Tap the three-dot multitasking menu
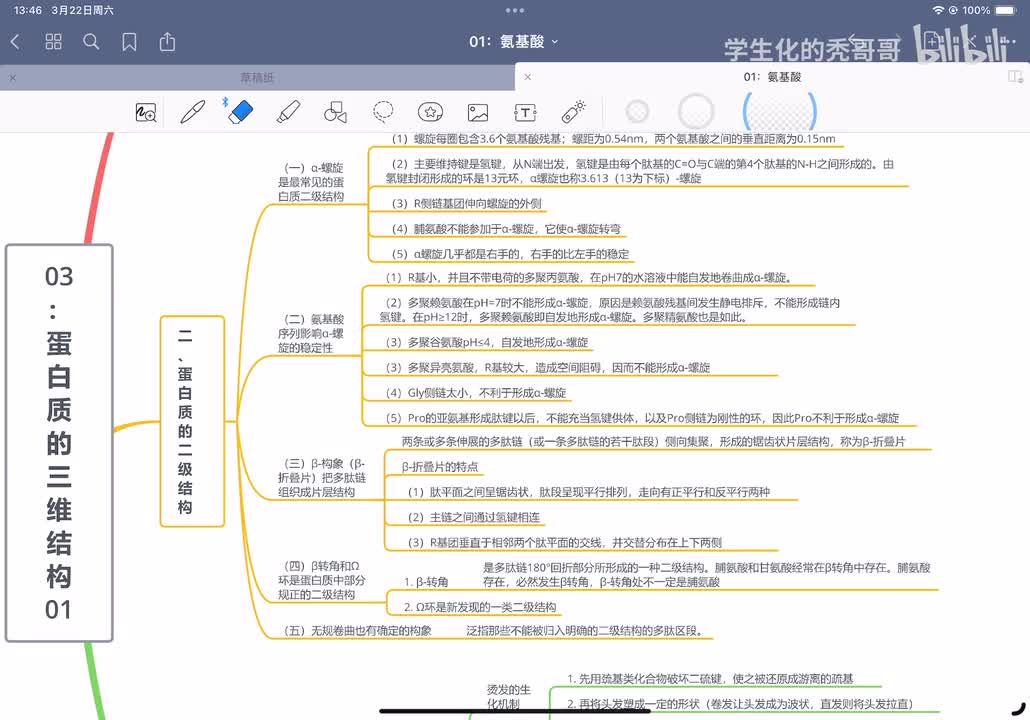The height and width of the screenshot is (720, 1030). (x=515, y=11)
